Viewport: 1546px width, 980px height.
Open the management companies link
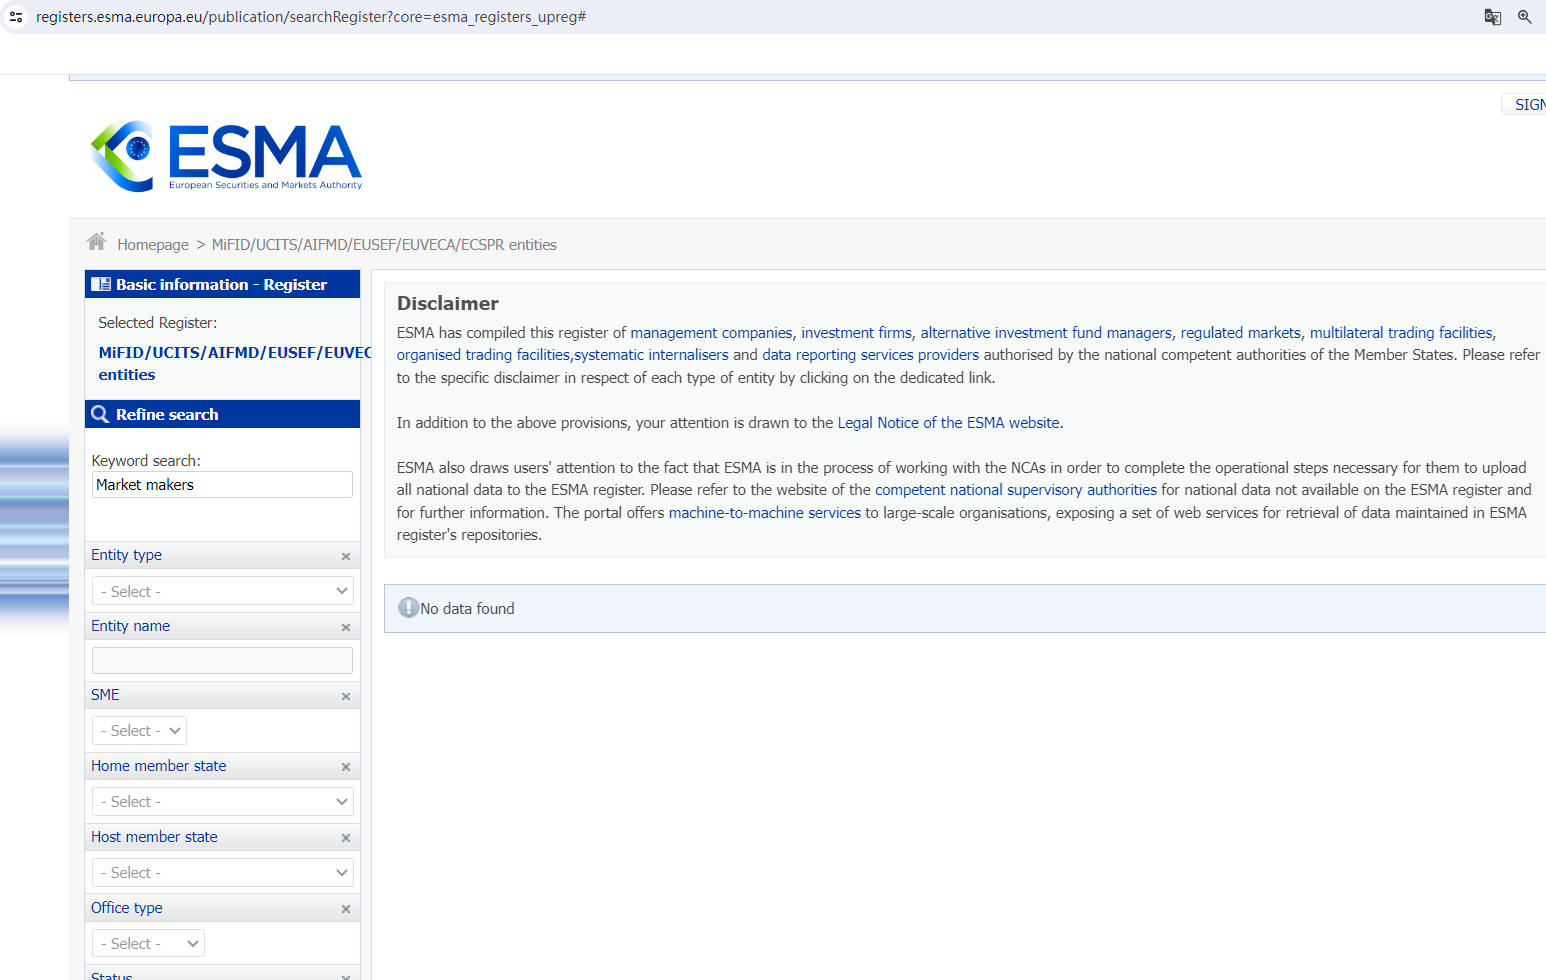point(711,333)
